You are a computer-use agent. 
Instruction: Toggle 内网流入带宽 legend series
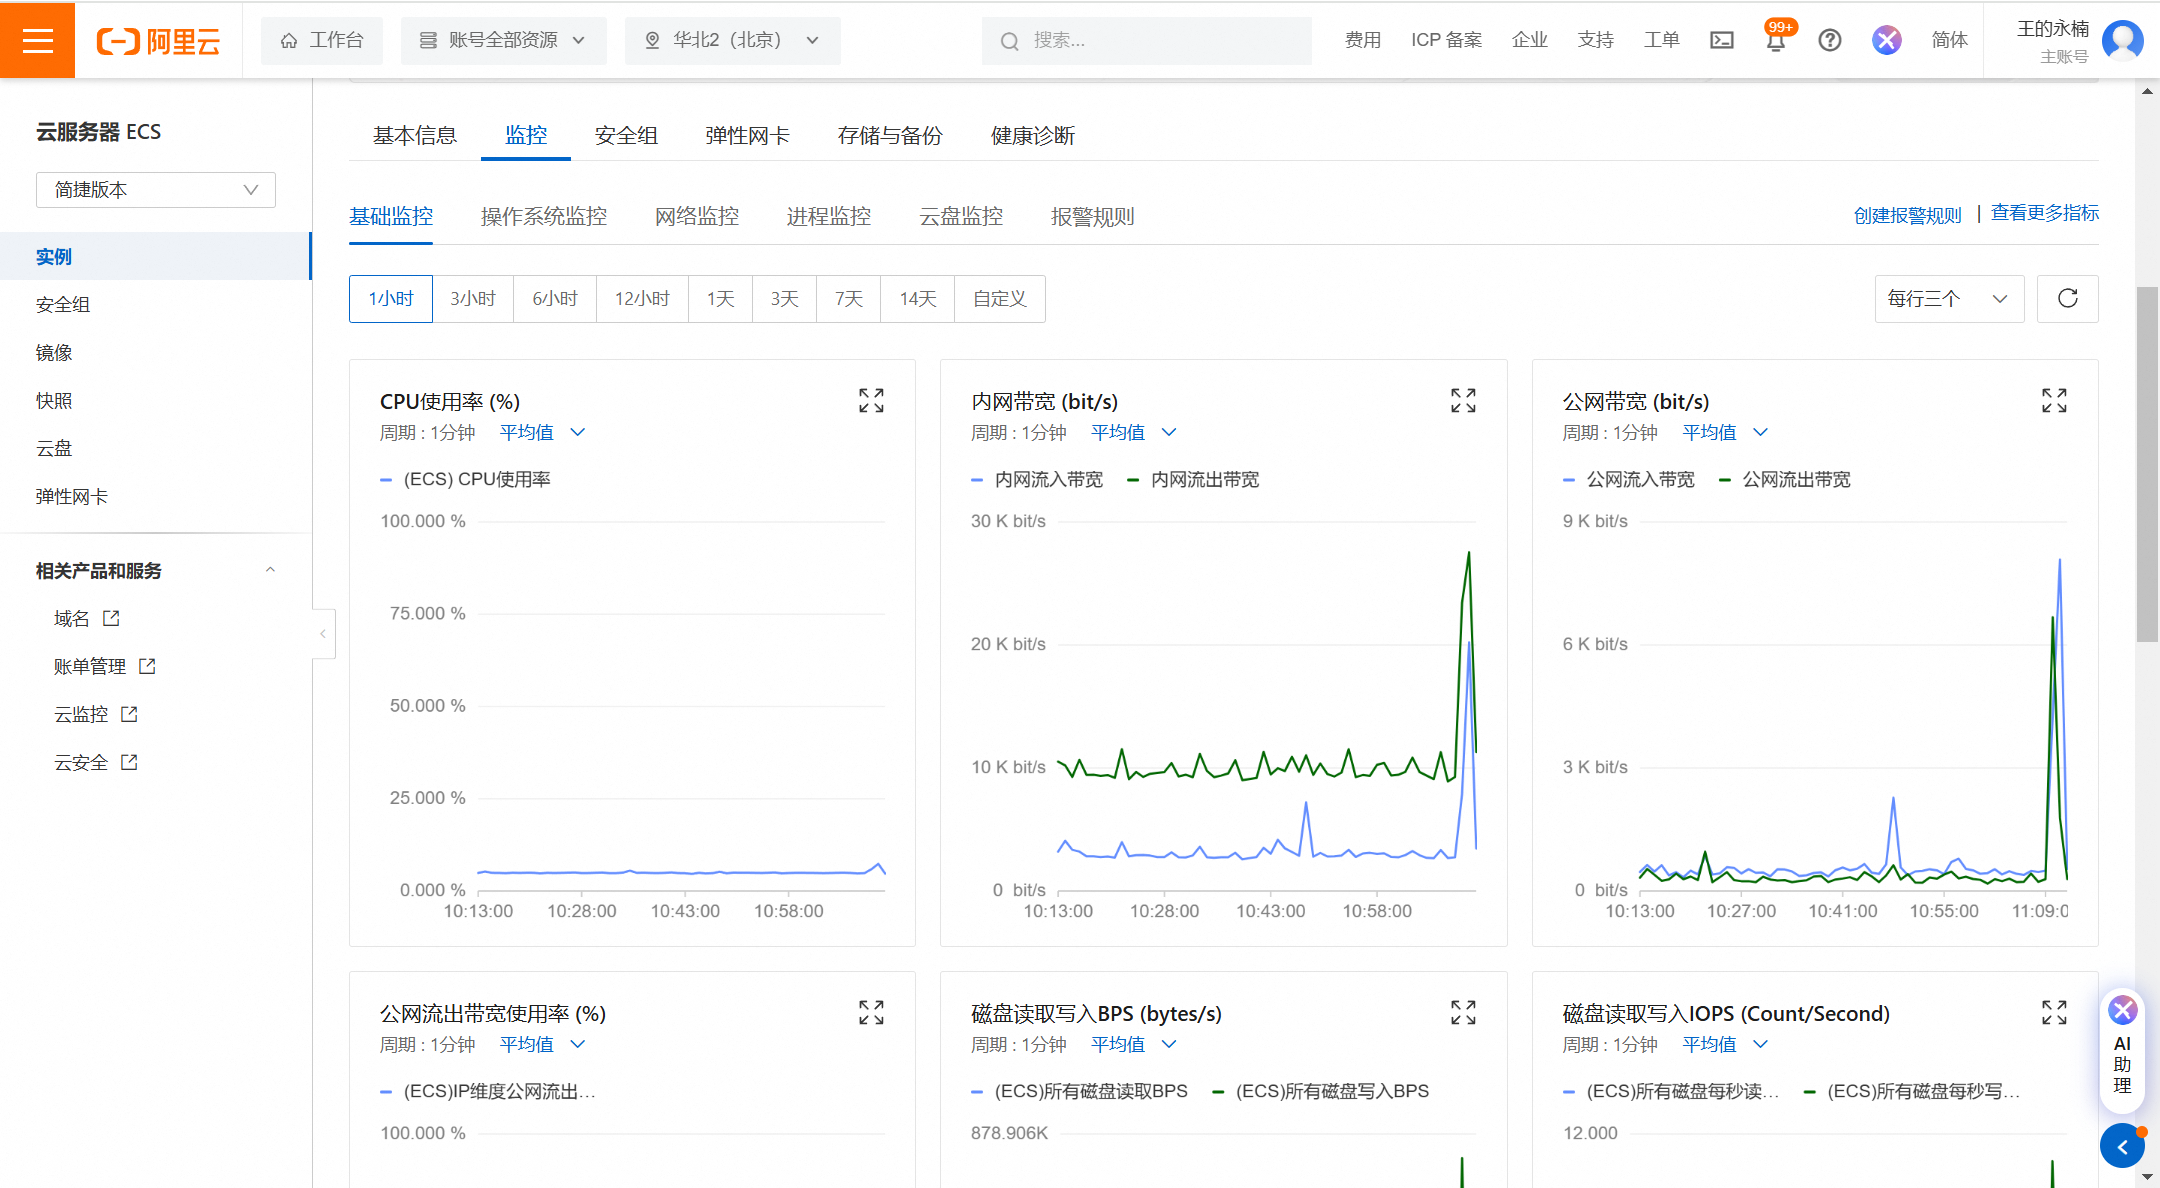(x=1037, y=480)
